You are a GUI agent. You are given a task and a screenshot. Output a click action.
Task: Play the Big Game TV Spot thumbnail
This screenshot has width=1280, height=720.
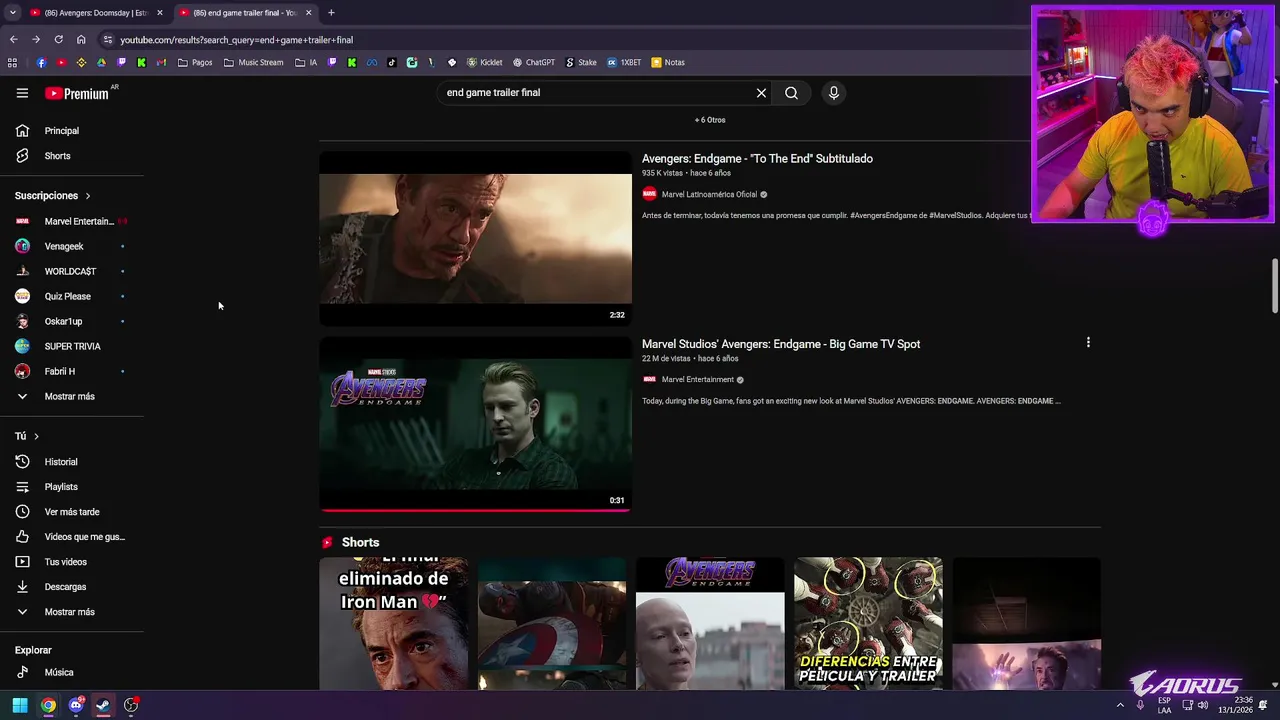[475, 424]
